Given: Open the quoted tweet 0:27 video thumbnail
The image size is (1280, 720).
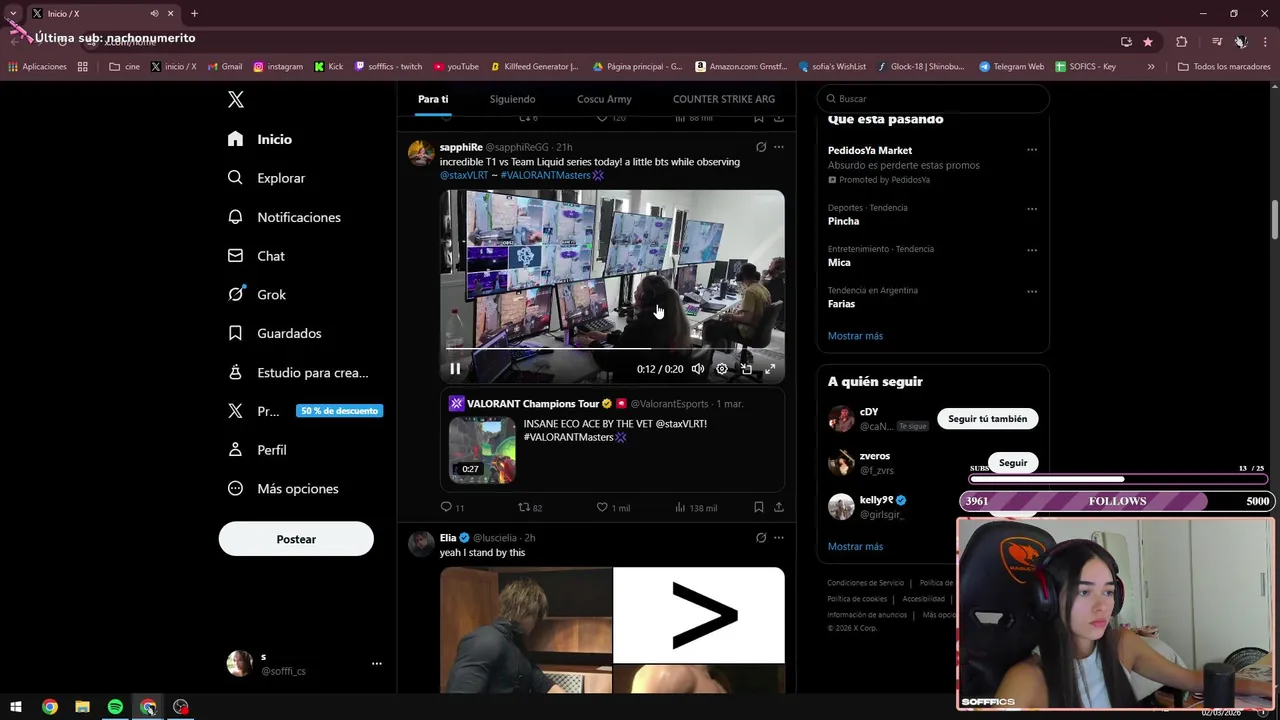Looking at the screenshot, I should coord(482,450).
